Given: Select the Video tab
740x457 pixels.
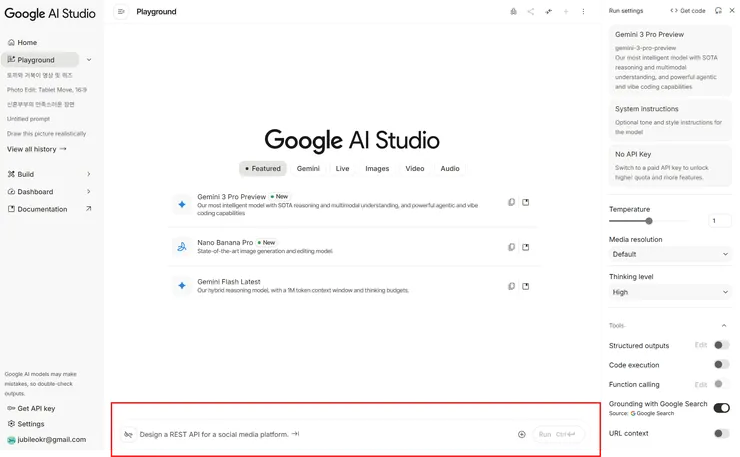Looking at the screenshot, I should coord(415,169).
